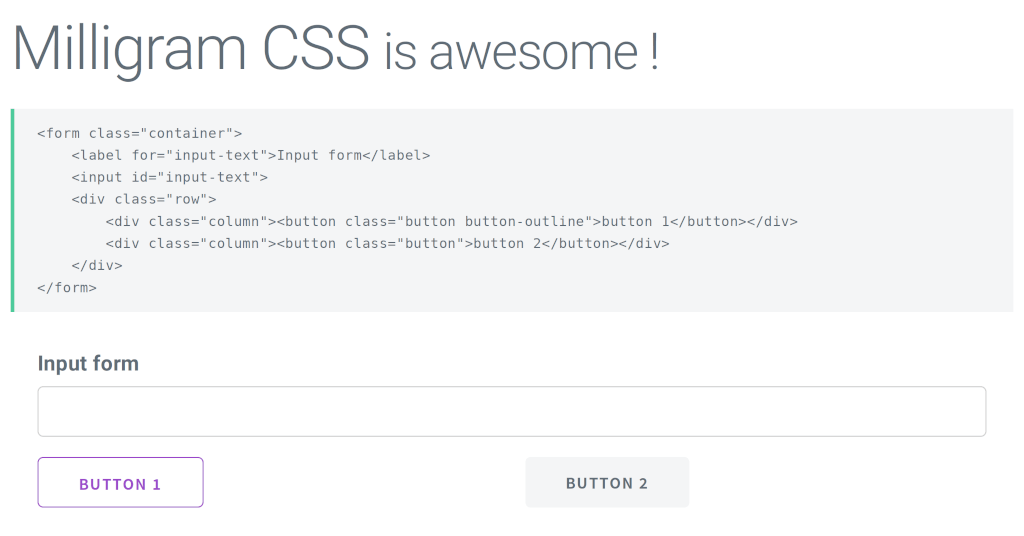Click the word "Milligram" in the heading
The height and width of the screenshot is (536, 1024).
click(x=130, y=47)
